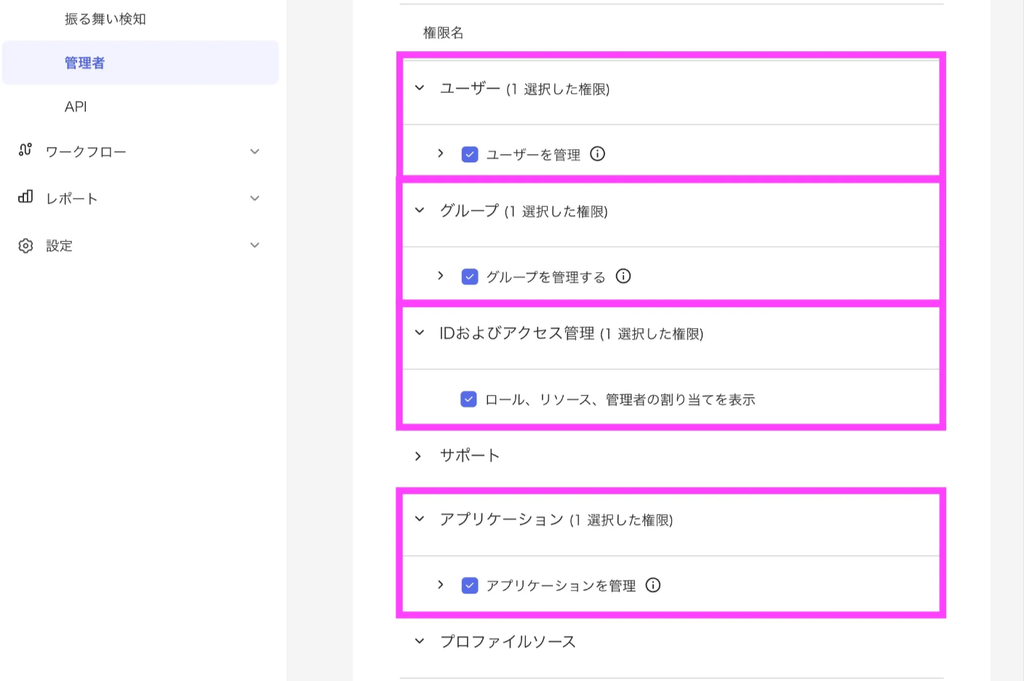The image size is (1024, 681).
Task: Click info icon beside ユーザーを管理
Action: (x=598, y=154)
